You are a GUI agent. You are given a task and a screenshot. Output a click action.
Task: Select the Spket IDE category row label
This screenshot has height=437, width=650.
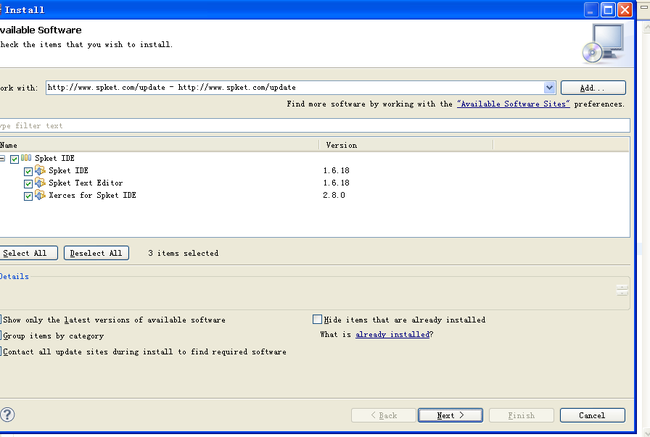(x=54, y=158)
